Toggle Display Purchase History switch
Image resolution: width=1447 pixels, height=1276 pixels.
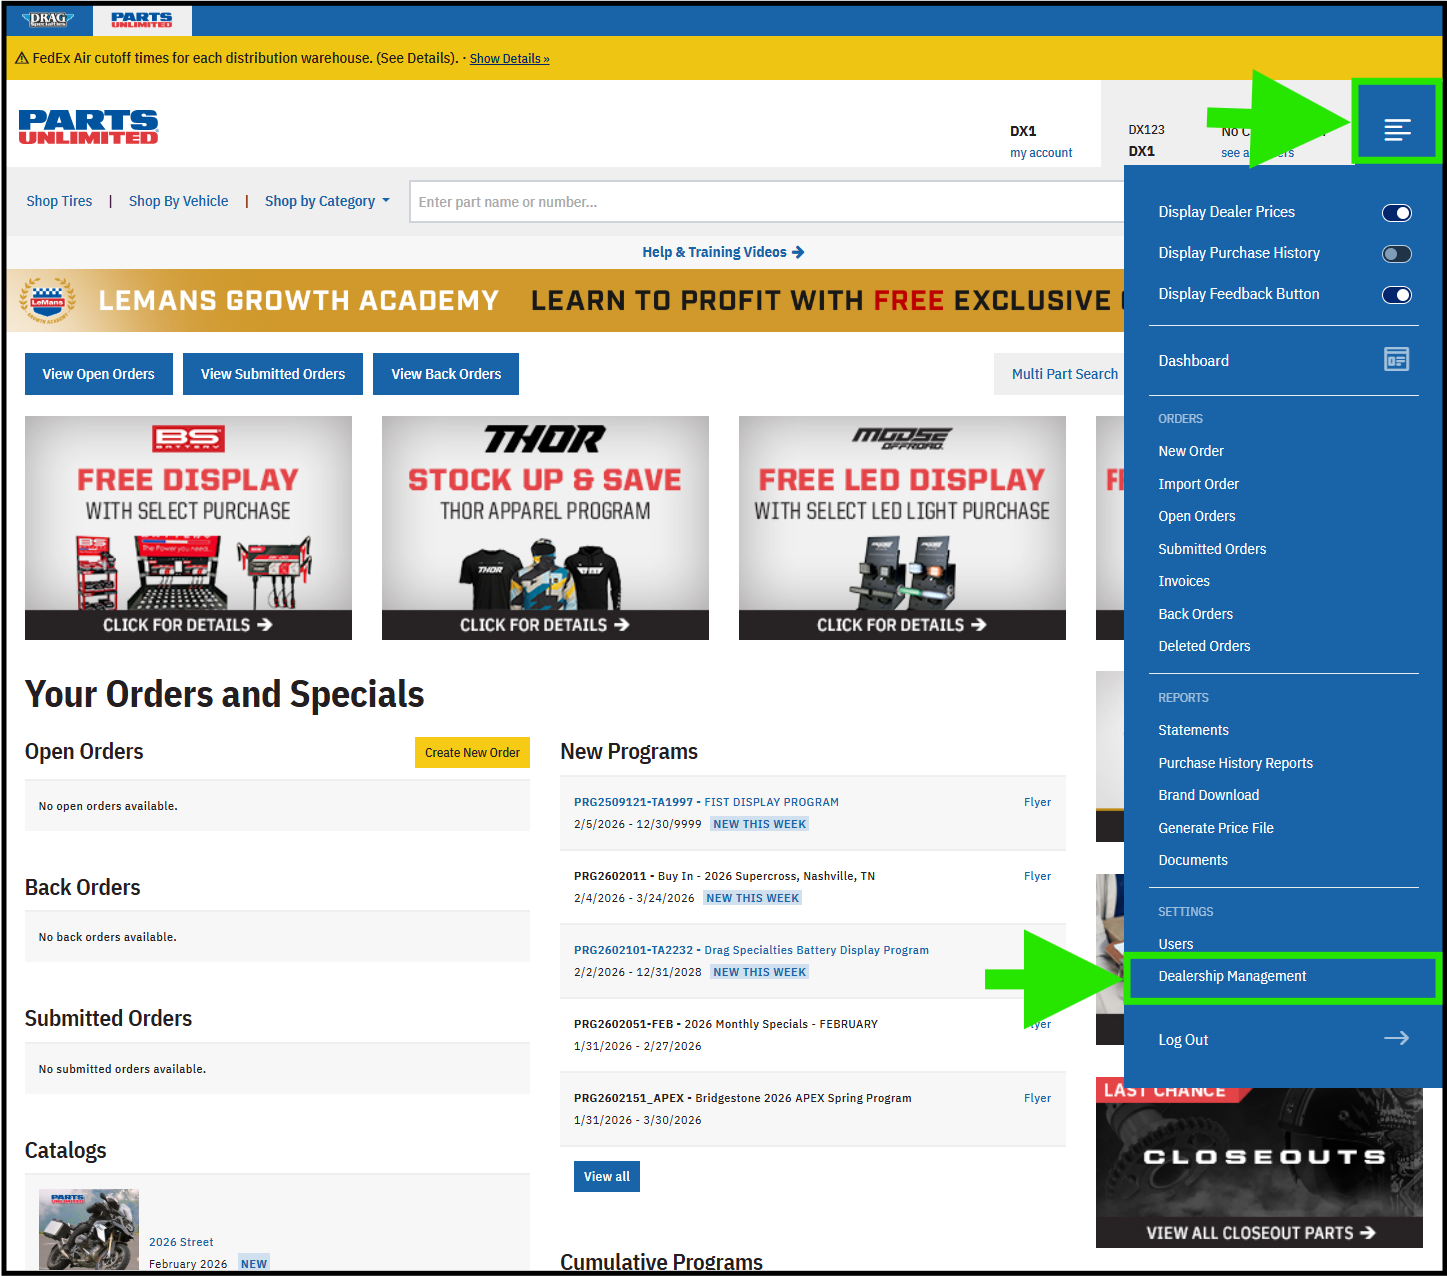coord(1396,253)
